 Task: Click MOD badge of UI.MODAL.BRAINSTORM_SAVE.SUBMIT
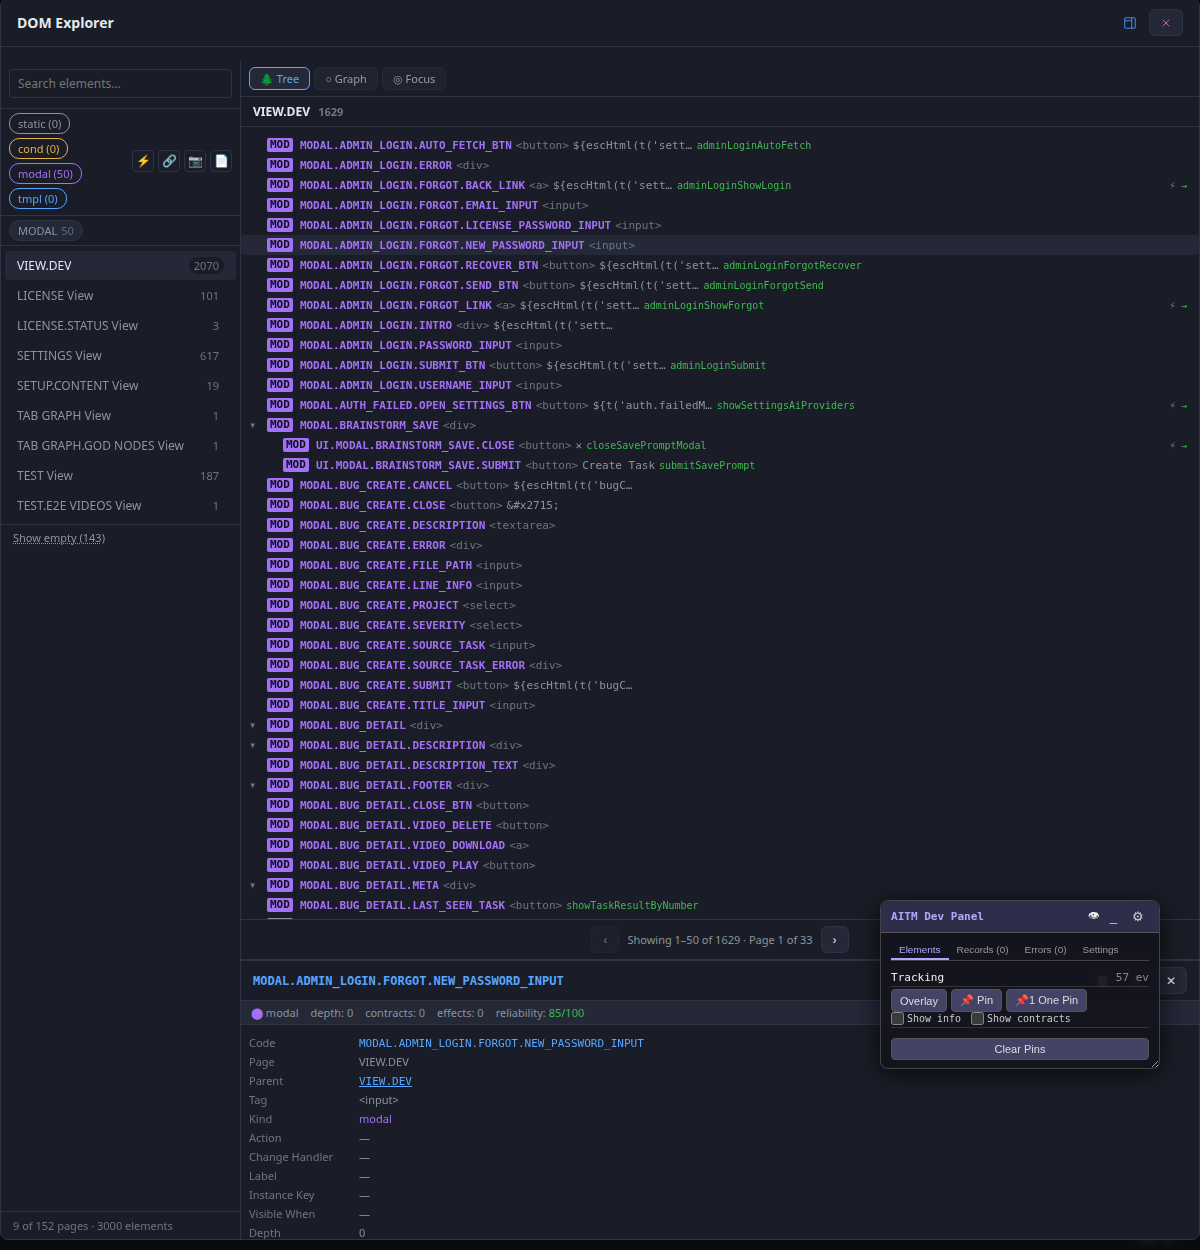(296, 465)
